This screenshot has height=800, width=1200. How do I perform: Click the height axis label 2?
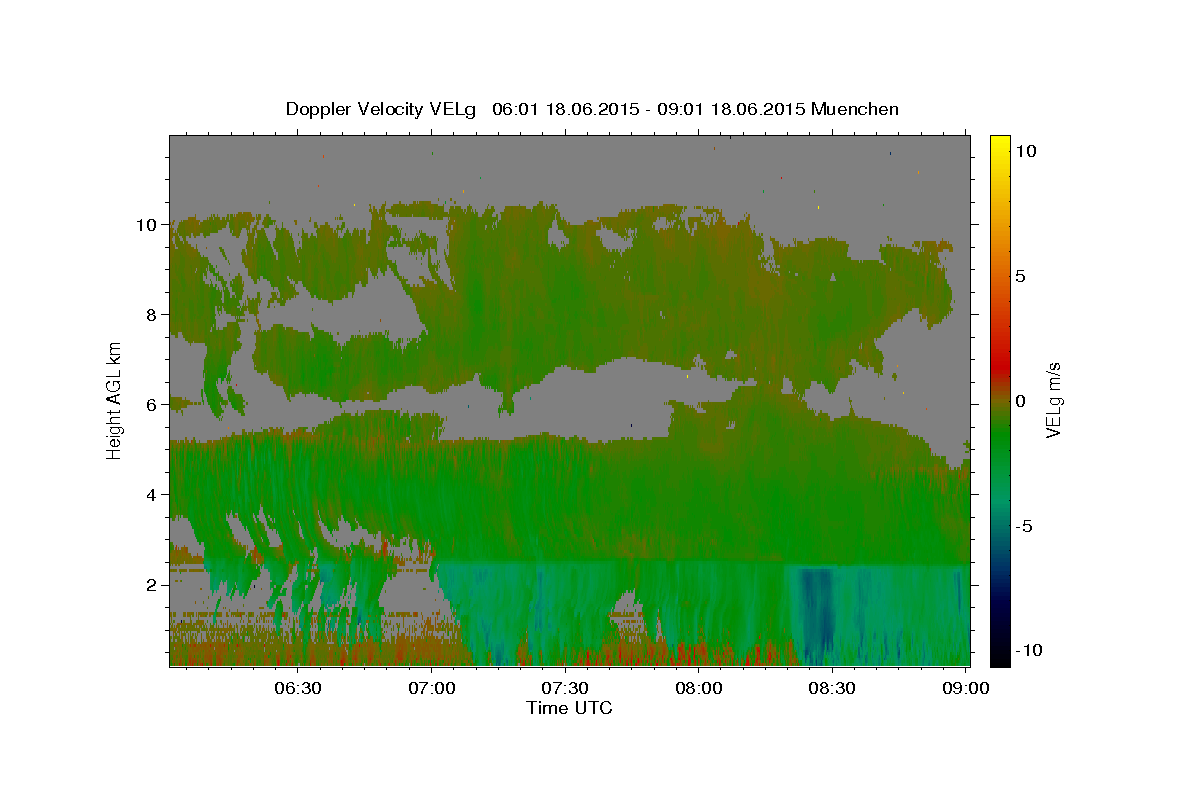coord(151,585)
